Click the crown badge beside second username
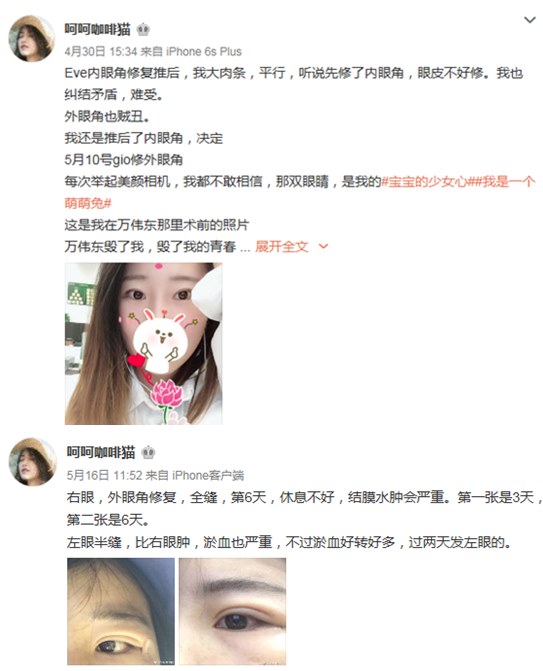 pyautogui.click(x=148, y=452)
